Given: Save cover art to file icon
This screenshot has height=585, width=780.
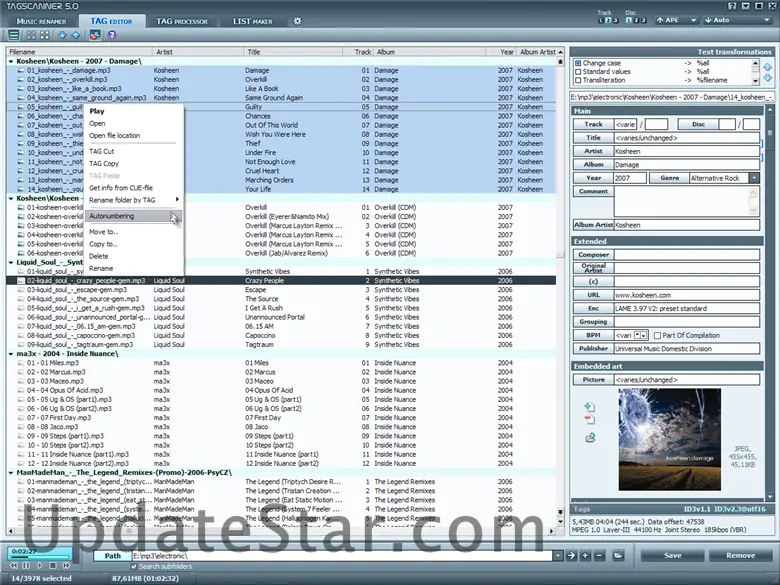Looking at the screenshot, I should [590, 438].
